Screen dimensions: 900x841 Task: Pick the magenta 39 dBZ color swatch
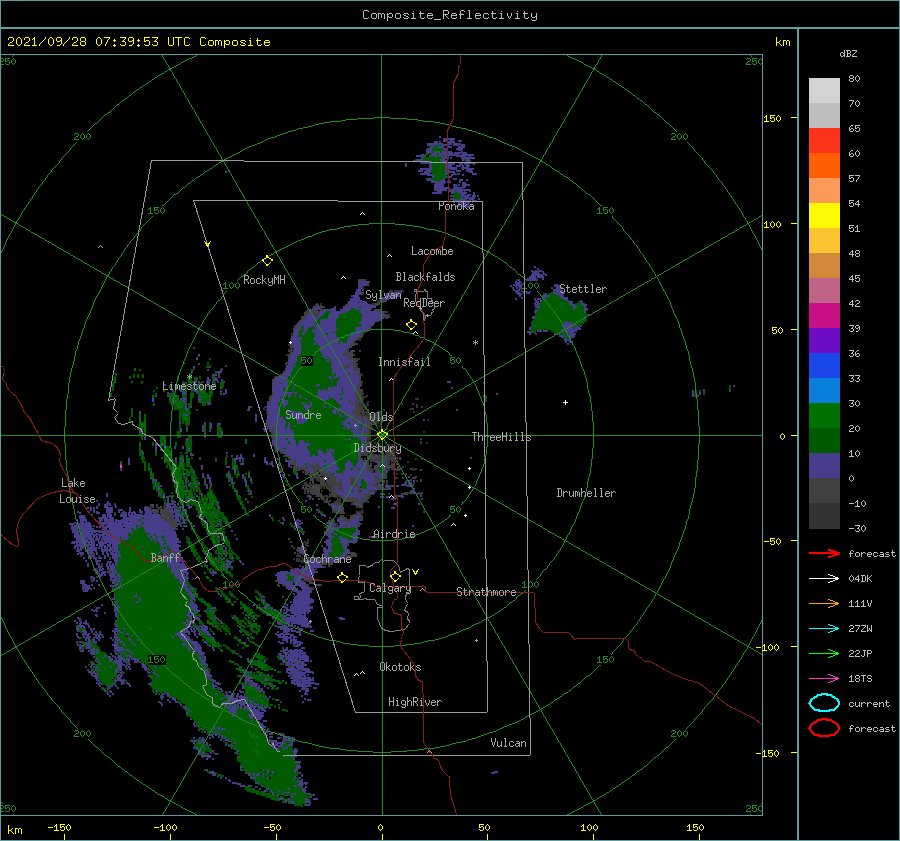[824, 315]
